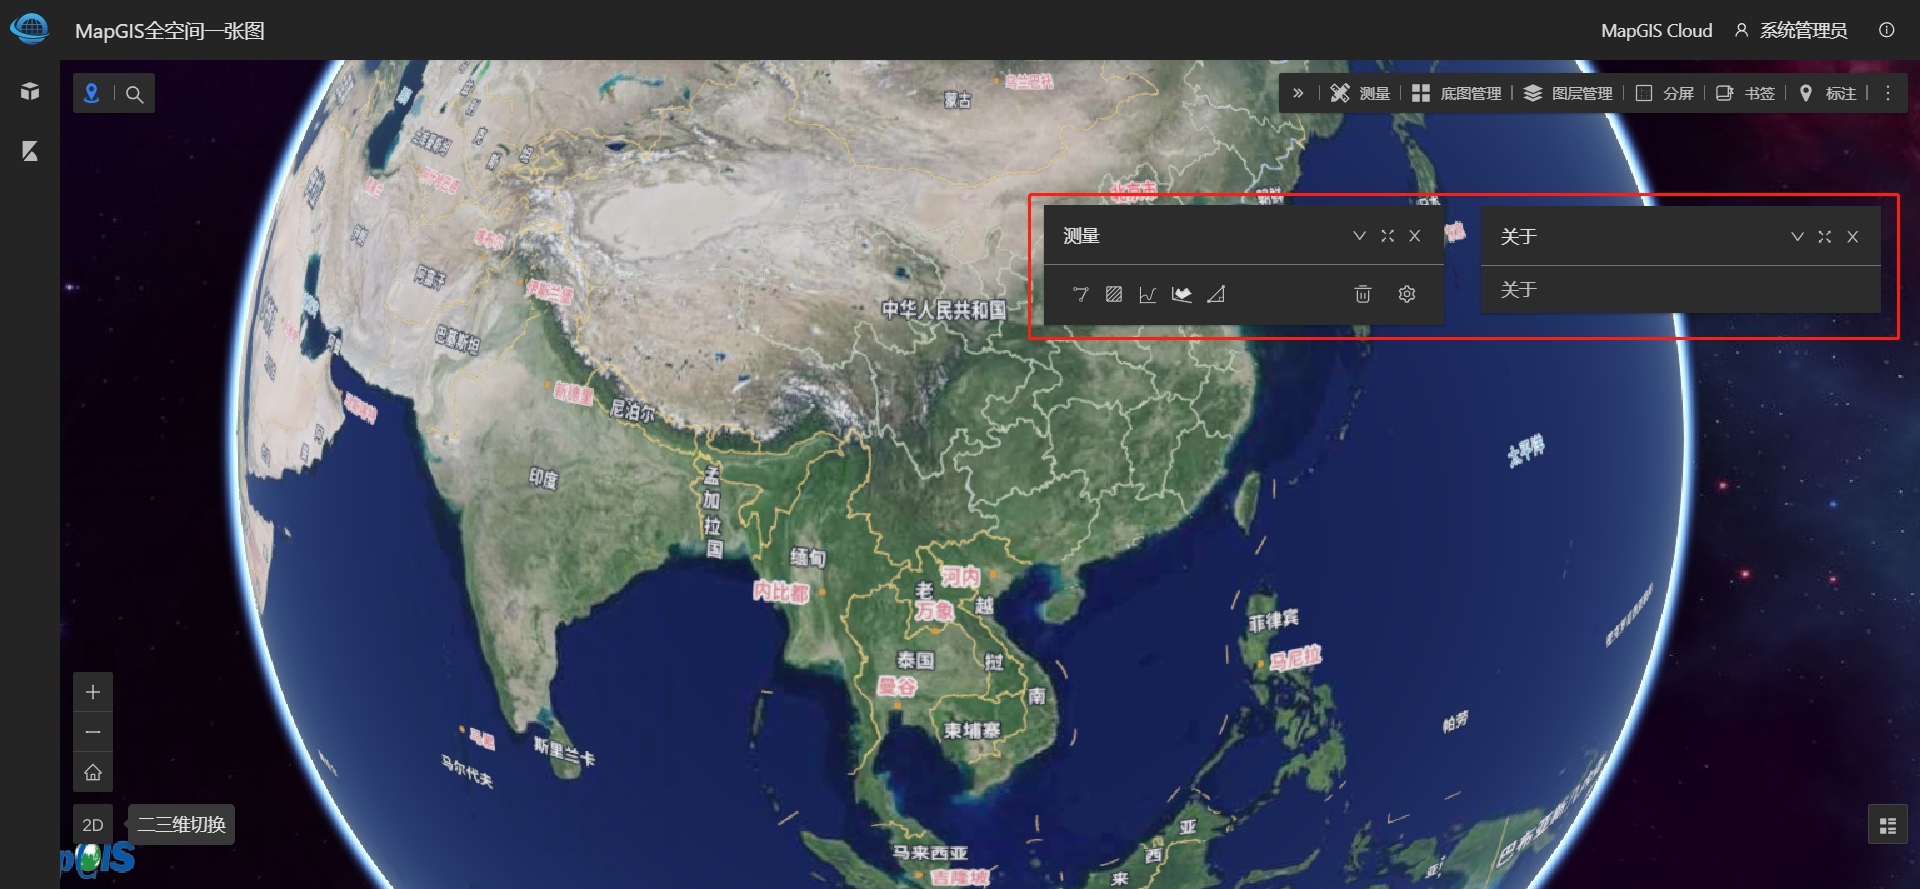Click the 系统管理员 user account
The image size is (1920, 889).
point(1791,30)
